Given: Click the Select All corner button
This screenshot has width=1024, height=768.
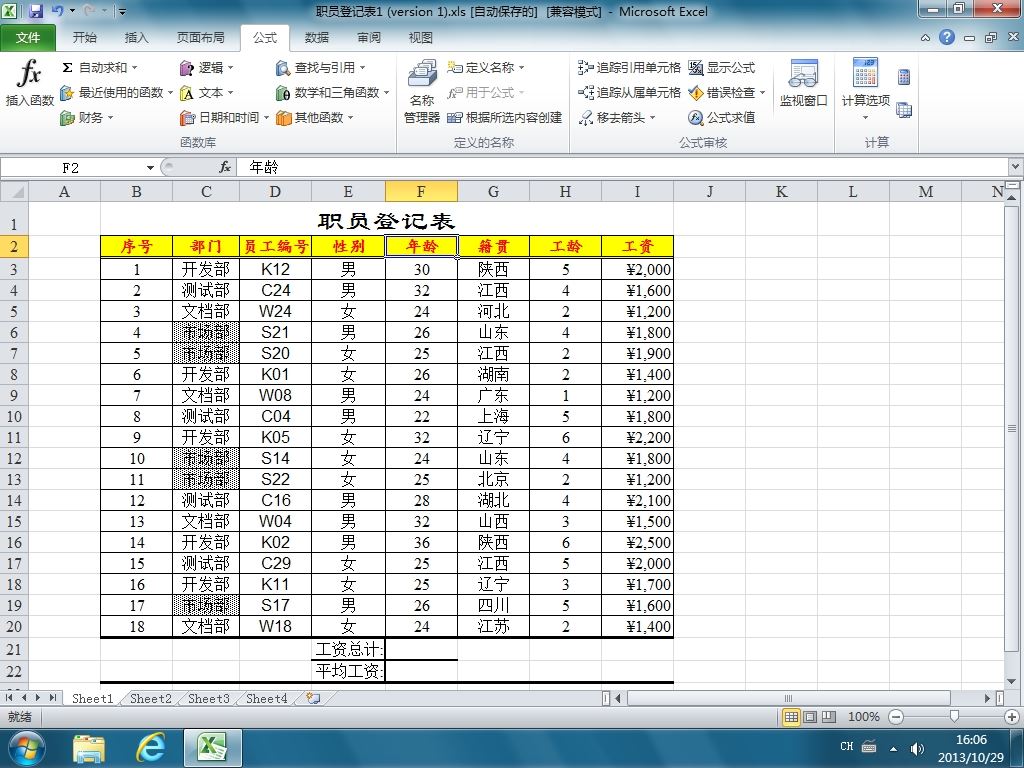Looking at the screenshot, I should click(14, 191).
